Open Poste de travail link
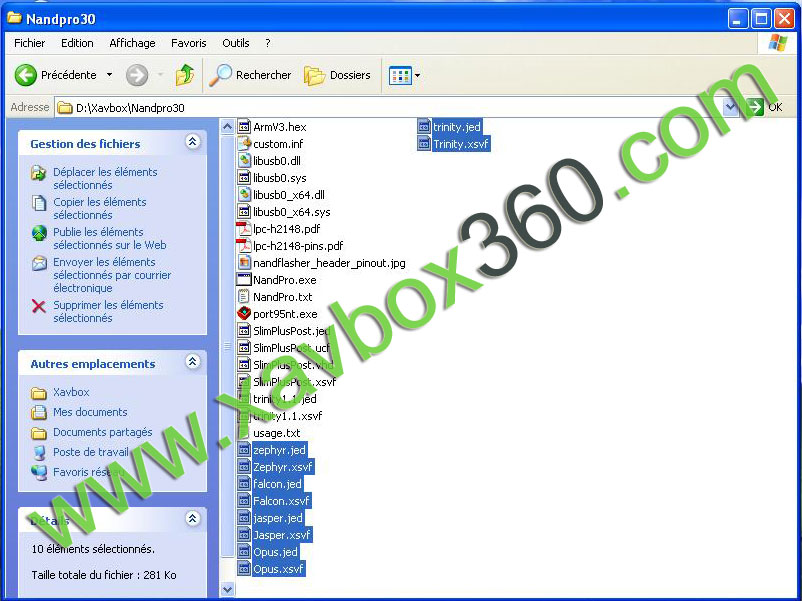Viewport: 802px width, 601px height. click(91, 452)
